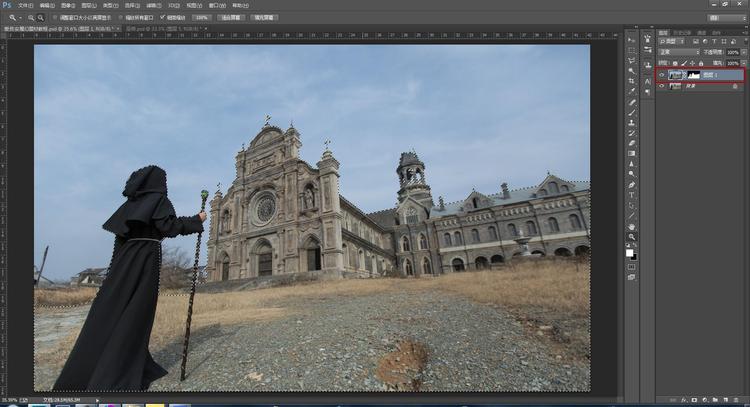The image size is (750, 407).
Task: Open the zoom tool preset picker arrow
Action: tap(20, 18)
